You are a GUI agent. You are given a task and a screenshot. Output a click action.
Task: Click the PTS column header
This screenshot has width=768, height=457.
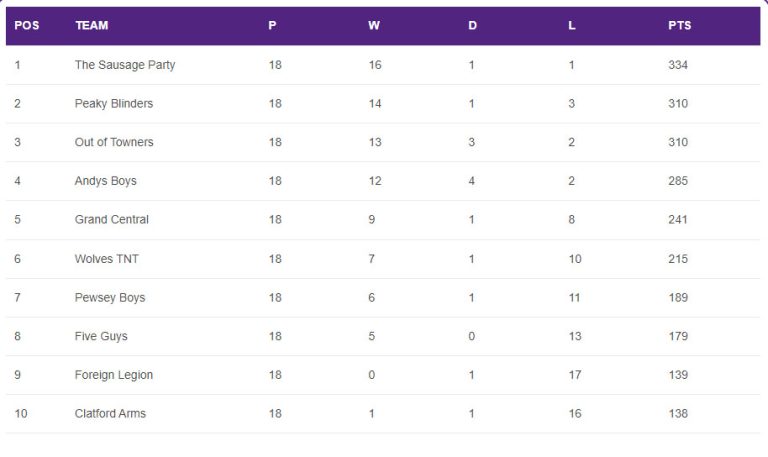pos(679,25)
